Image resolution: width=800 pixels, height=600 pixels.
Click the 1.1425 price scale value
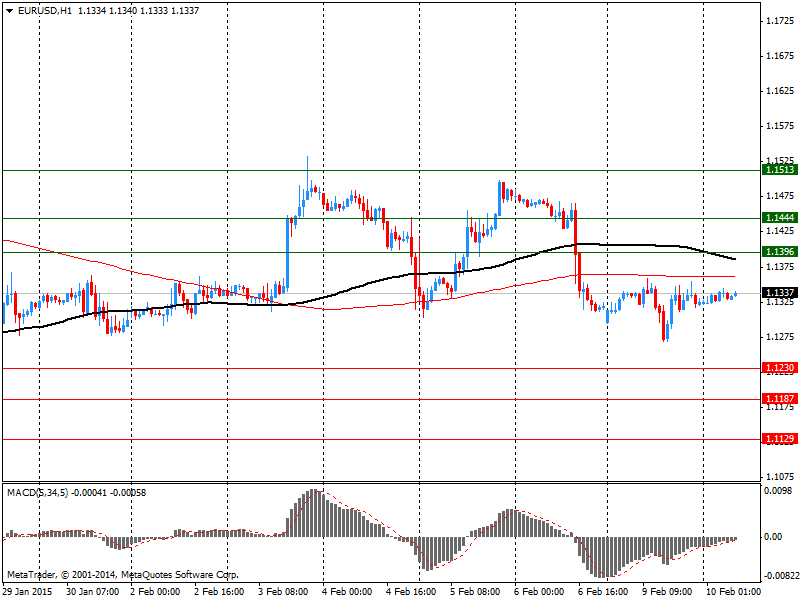[x=781, y=231]
